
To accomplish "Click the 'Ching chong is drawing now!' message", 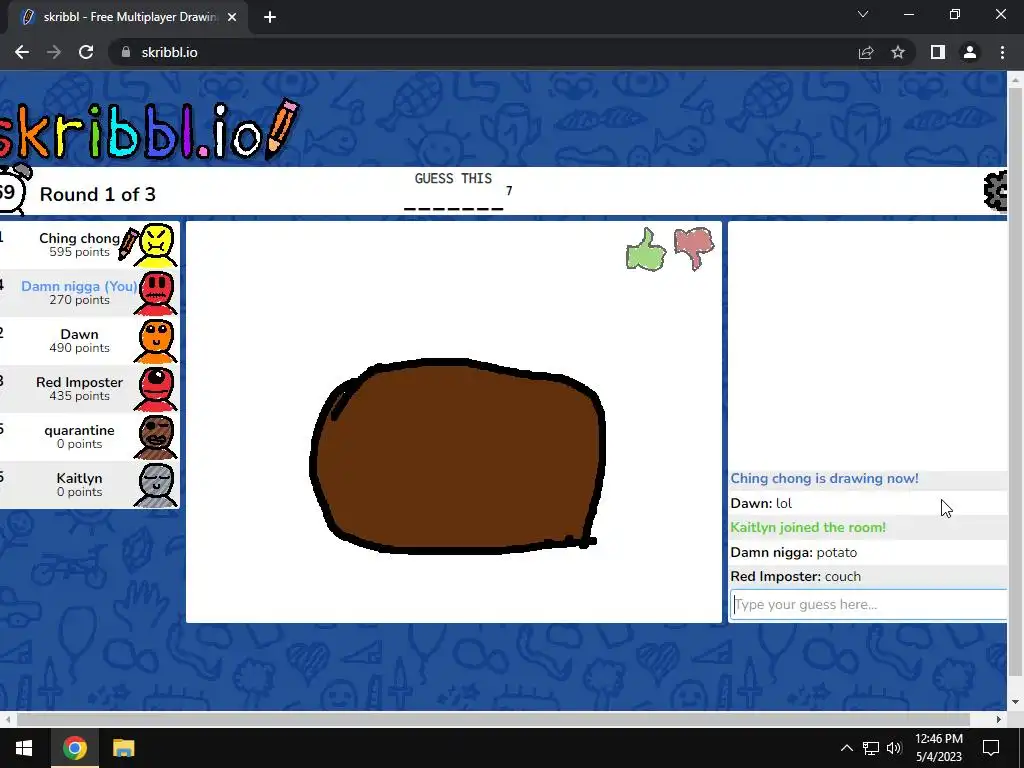I will tap(824, 479).
